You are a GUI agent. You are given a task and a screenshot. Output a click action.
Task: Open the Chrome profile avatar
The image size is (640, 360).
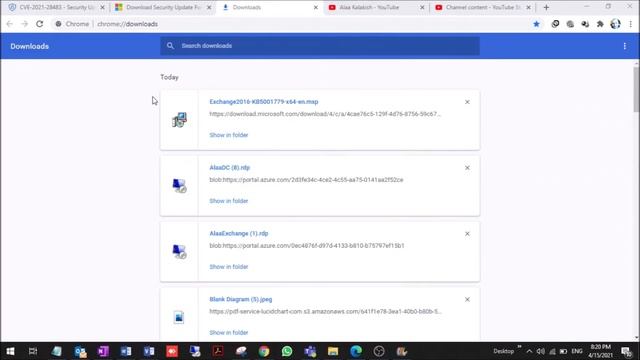click(615, 24)
